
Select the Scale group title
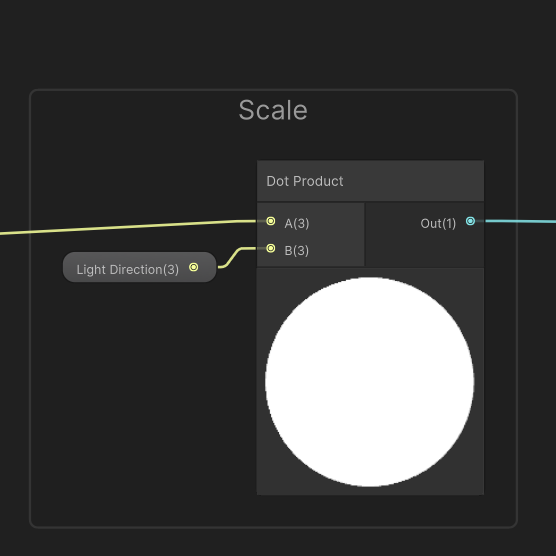(273, 110)
